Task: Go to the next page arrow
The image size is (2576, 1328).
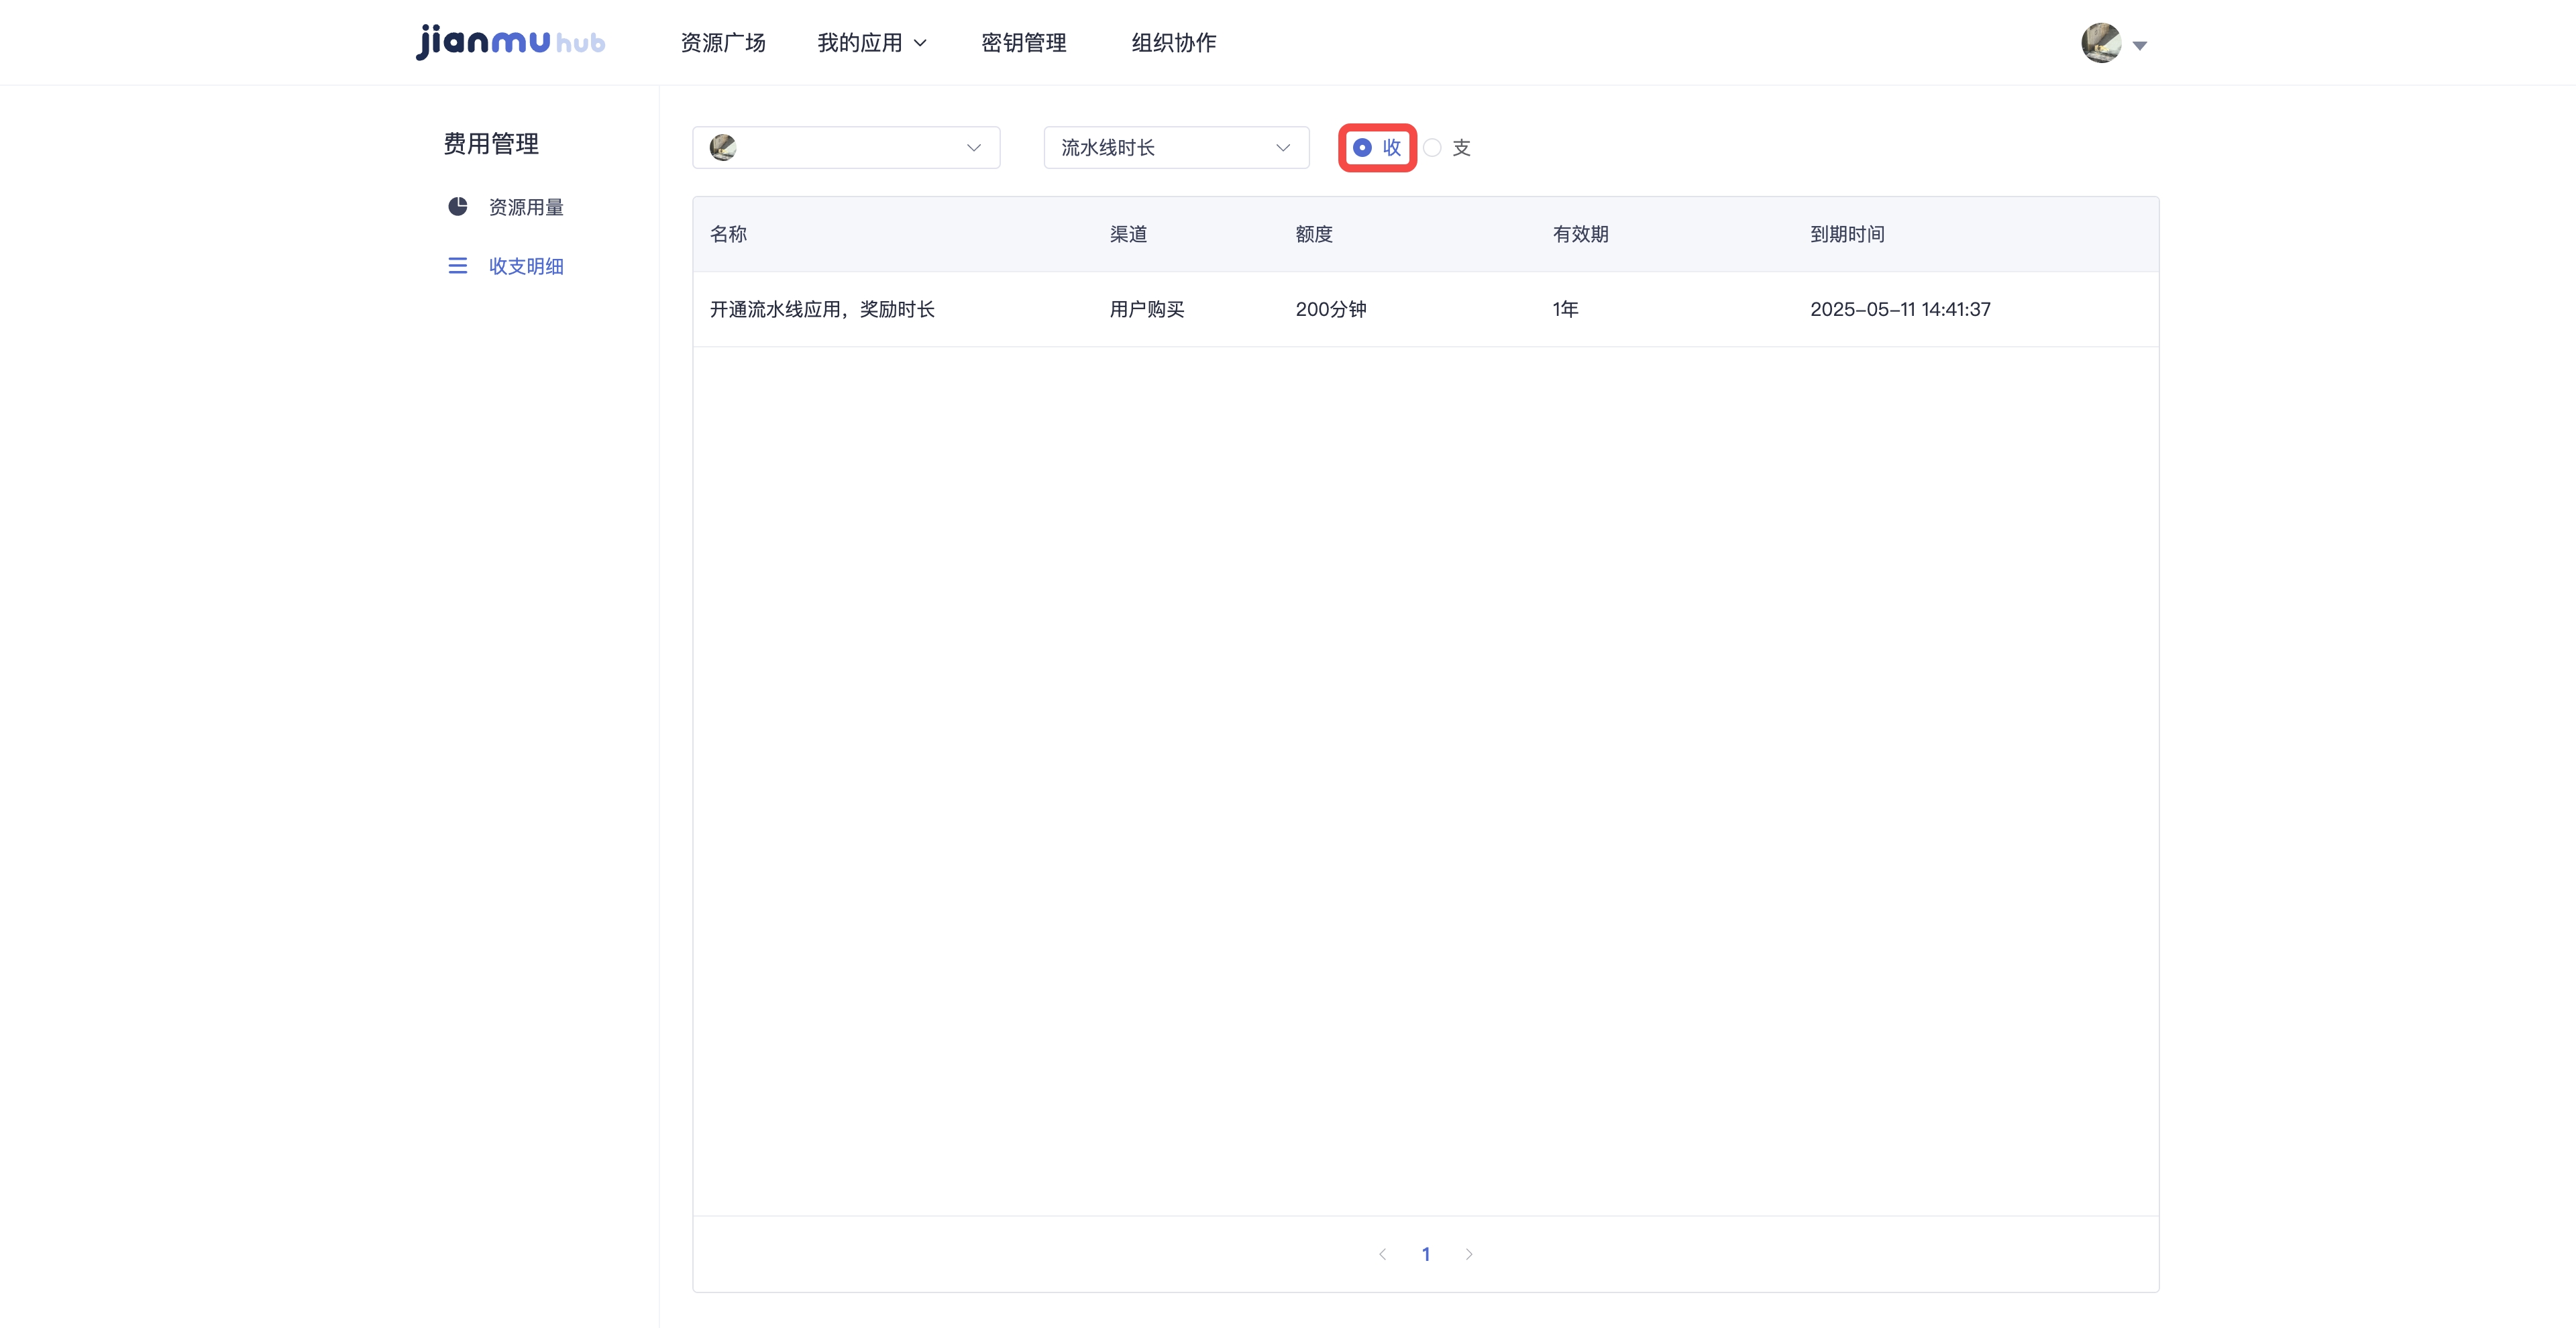Action: (x=1469, y=1254)
